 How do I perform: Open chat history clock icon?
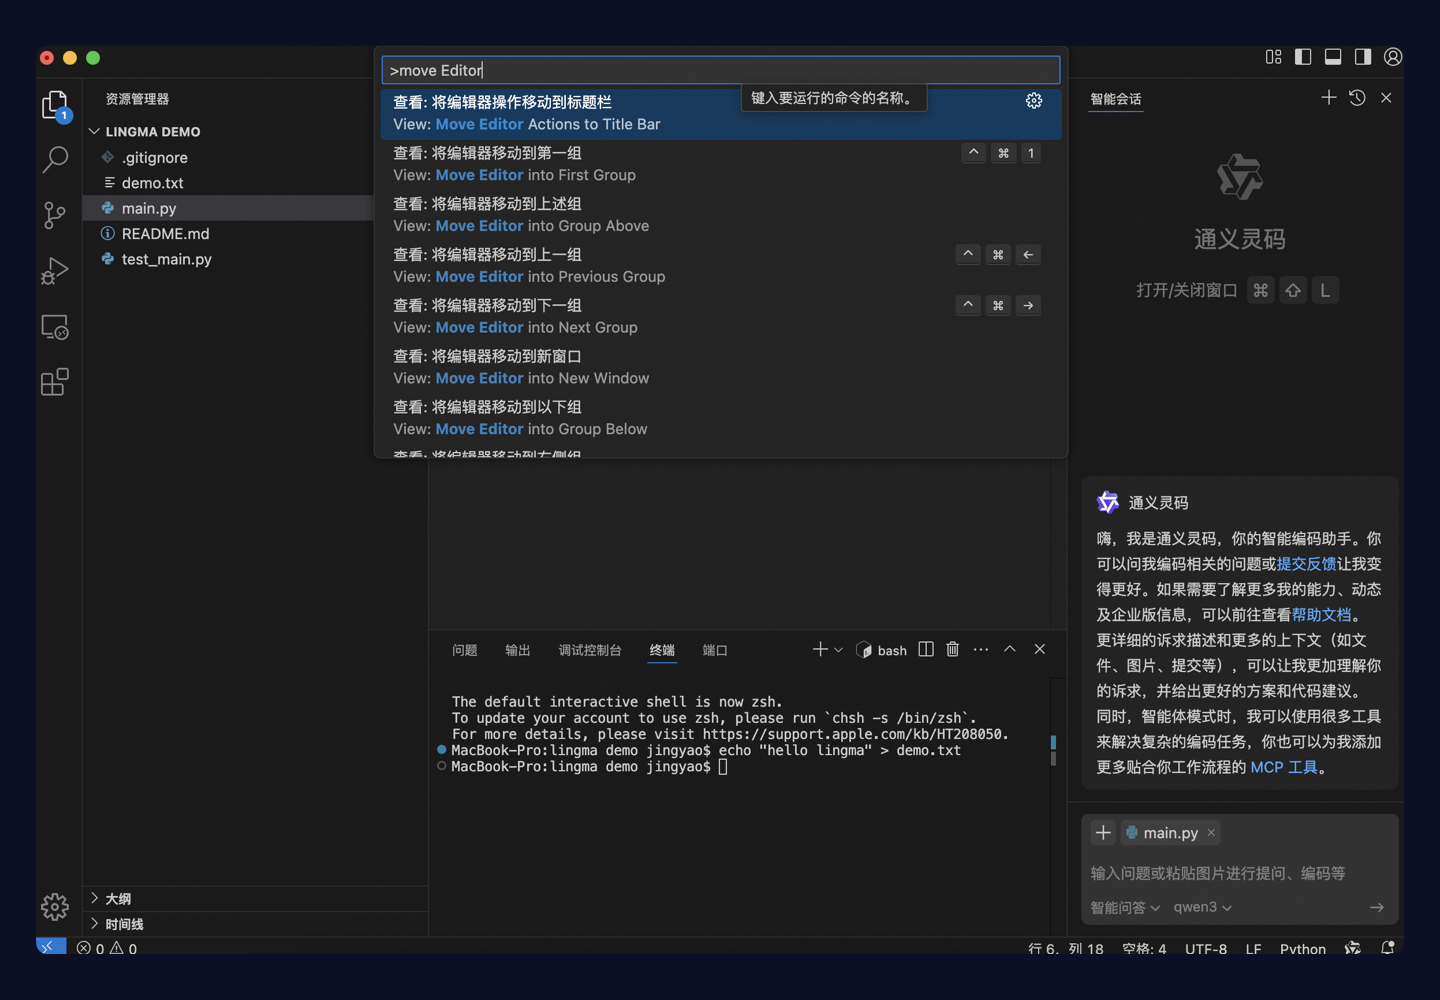click(x=1357, y=97)
